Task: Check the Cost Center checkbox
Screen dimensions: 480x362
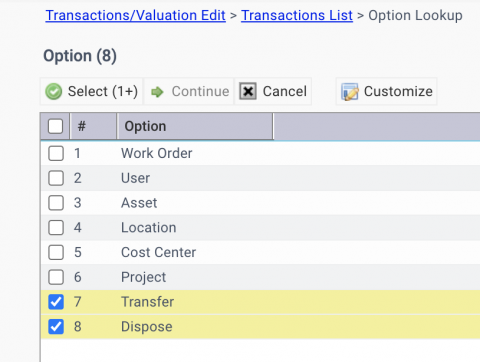Action: point(56,252)
